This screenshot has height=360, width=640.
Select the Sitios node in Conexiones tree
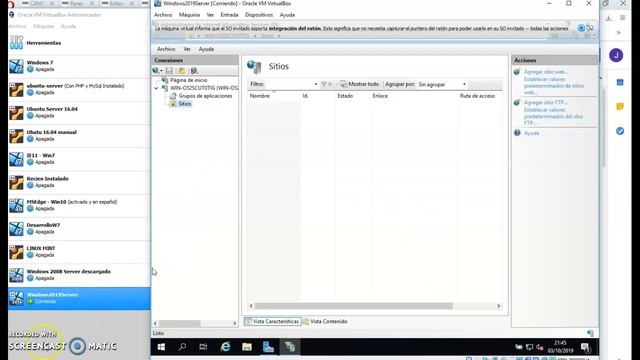tap(184, 104)
